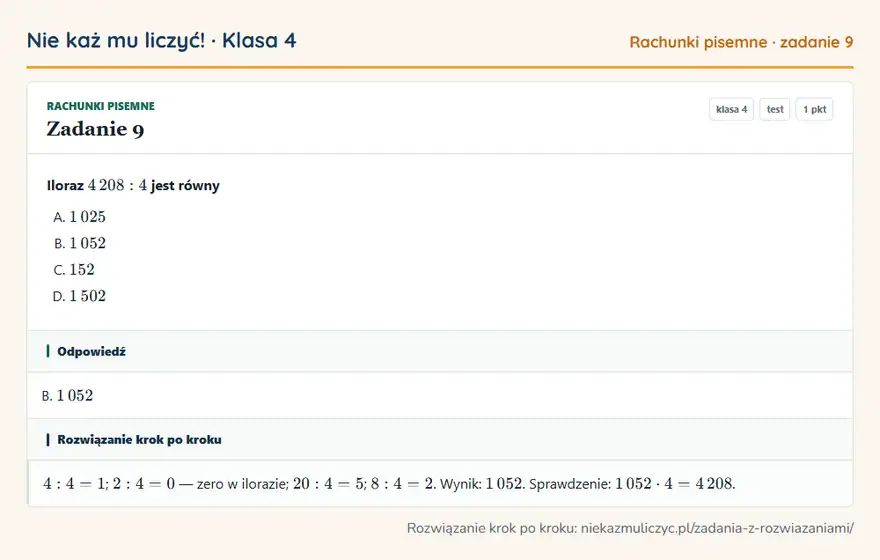Click the green 'RACHUNKI PISEMNE' category label
Image resolution: width=880 pixels, height=560 pixels.
click(x=100, y=106)
